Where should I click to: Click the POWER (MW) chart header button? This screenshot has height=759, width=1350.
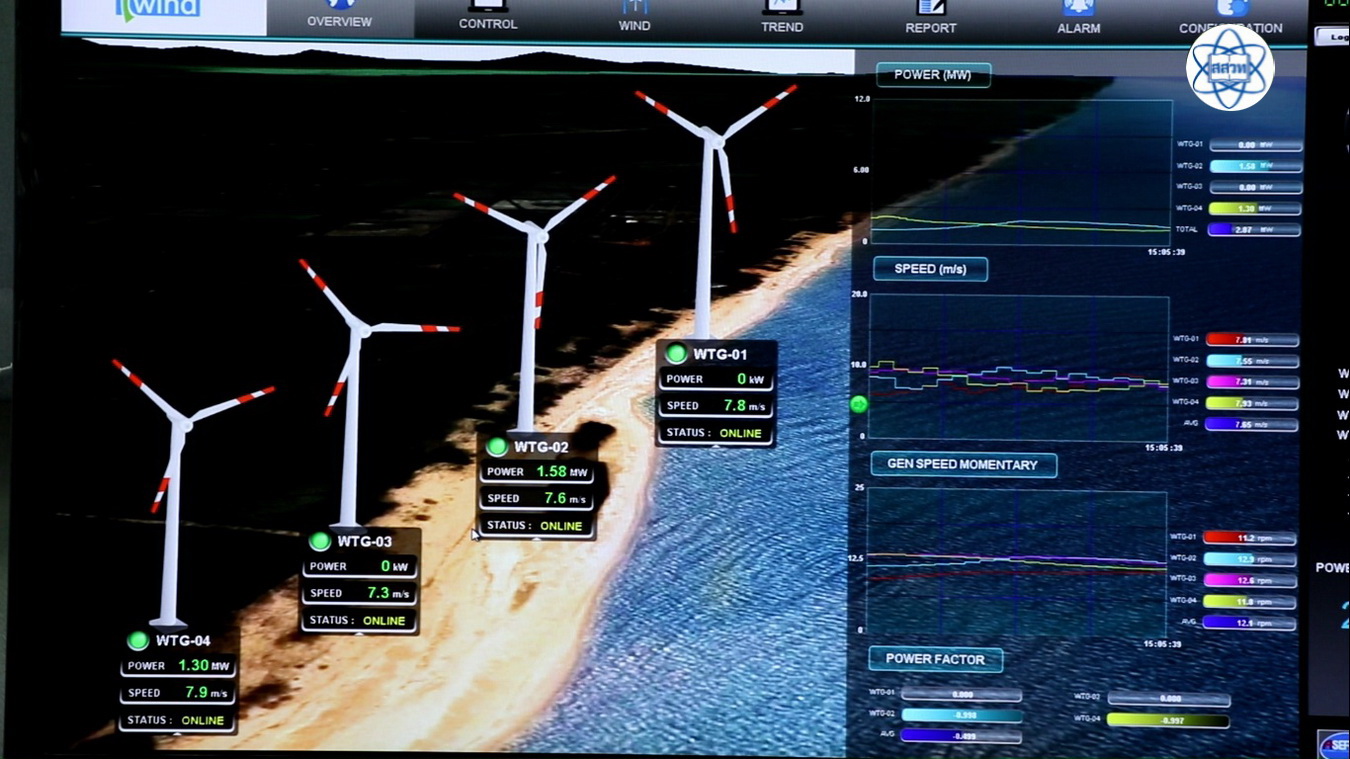pos(933,75)
